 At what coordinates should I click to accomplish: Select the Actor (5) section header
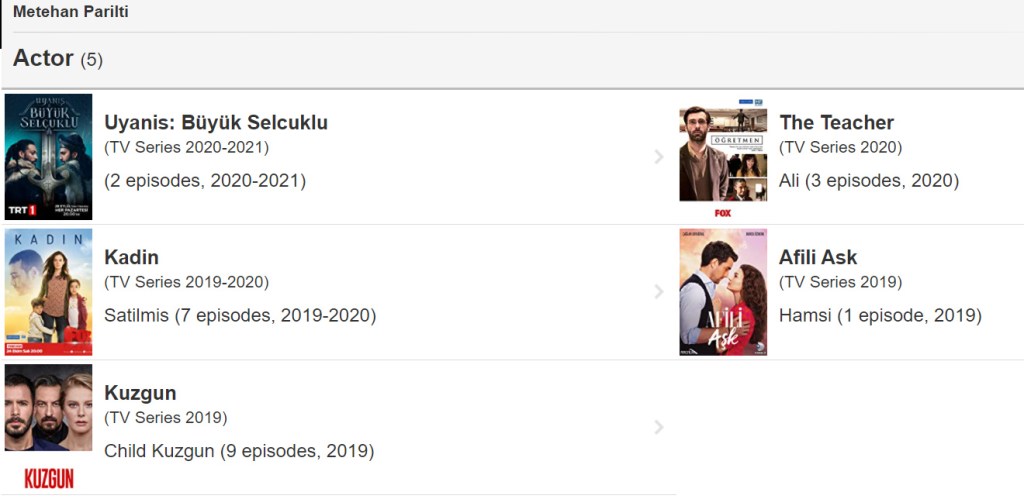click(57, 59)
